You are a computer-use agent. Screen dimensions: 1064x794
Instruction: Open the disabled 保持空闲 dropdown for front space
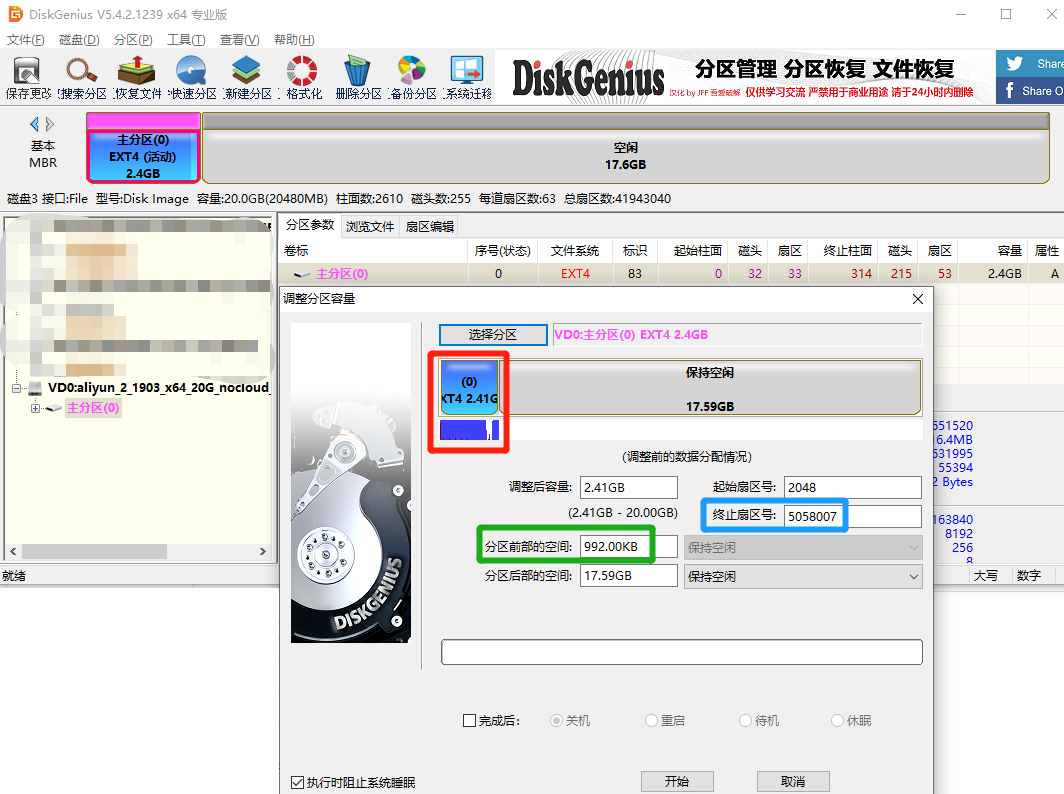pos(803,548)
